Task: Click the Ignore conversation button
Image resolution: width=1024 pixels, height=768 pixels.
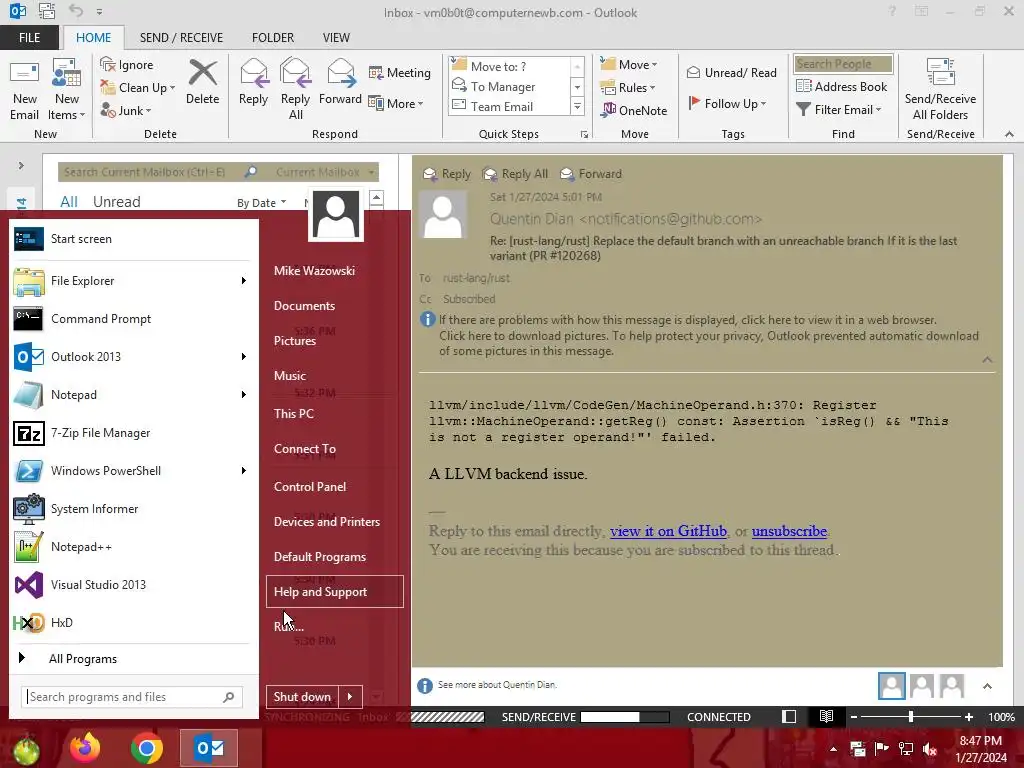Action: pos(127,65)
